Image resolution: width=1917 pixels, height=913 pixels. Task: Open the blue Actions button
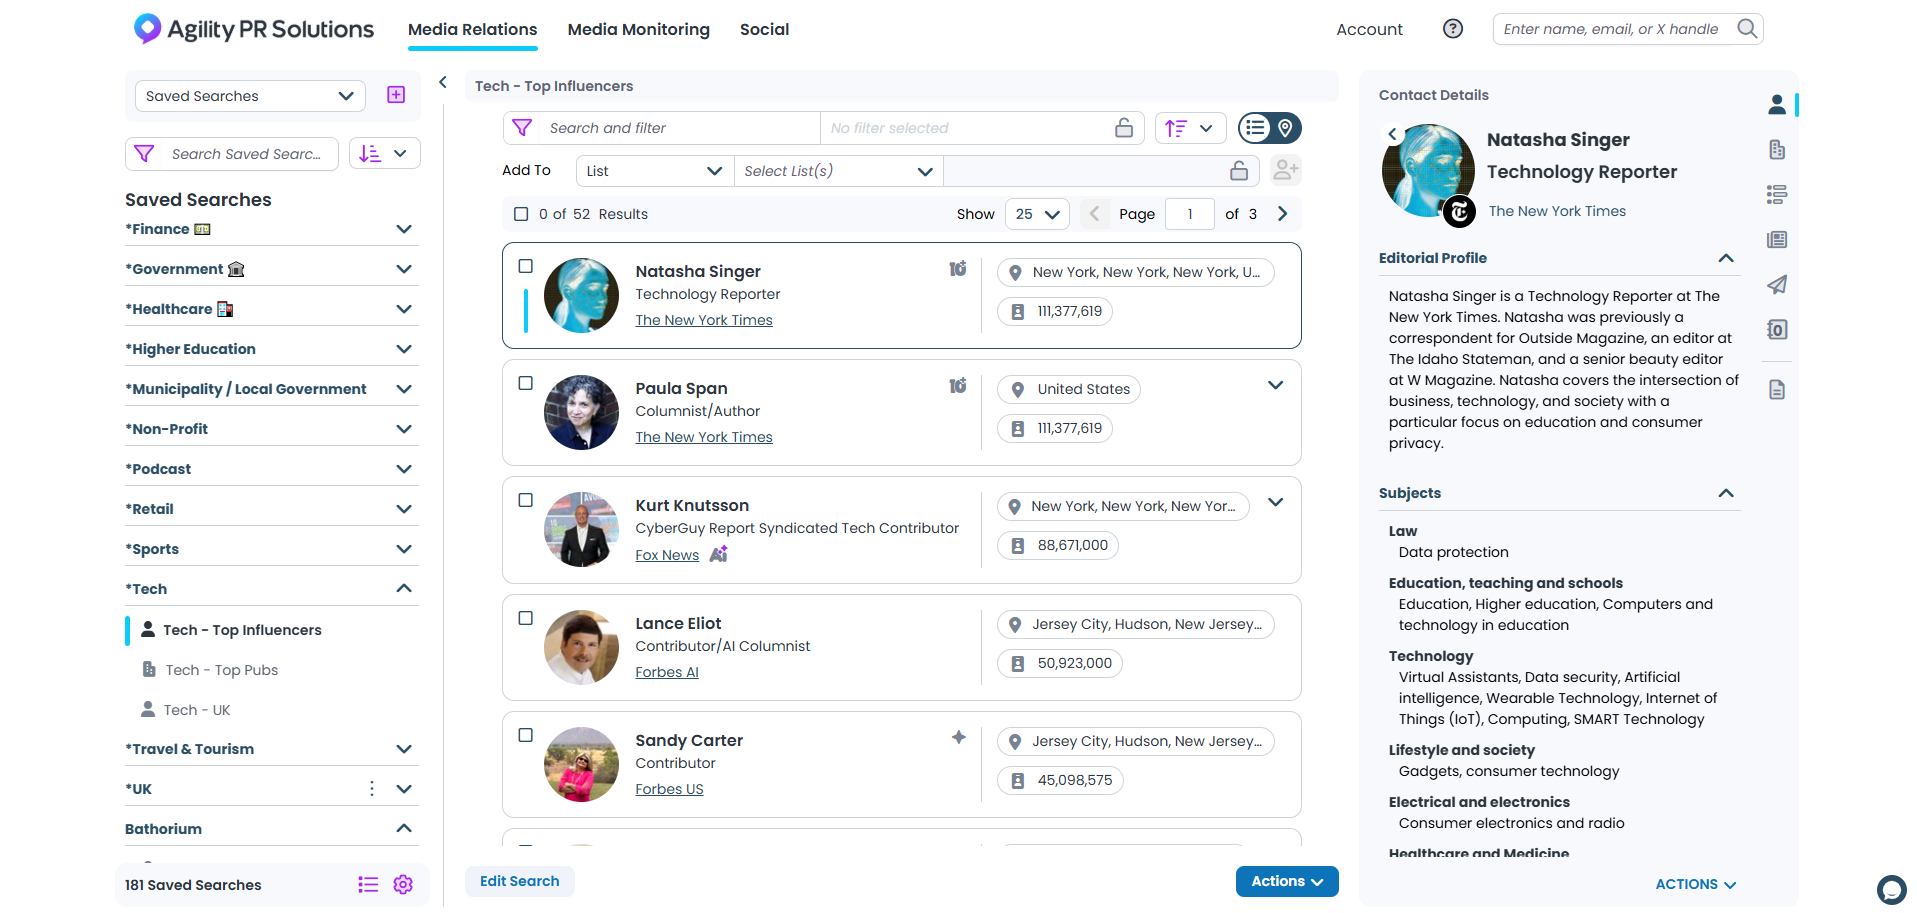[1287, 881]
